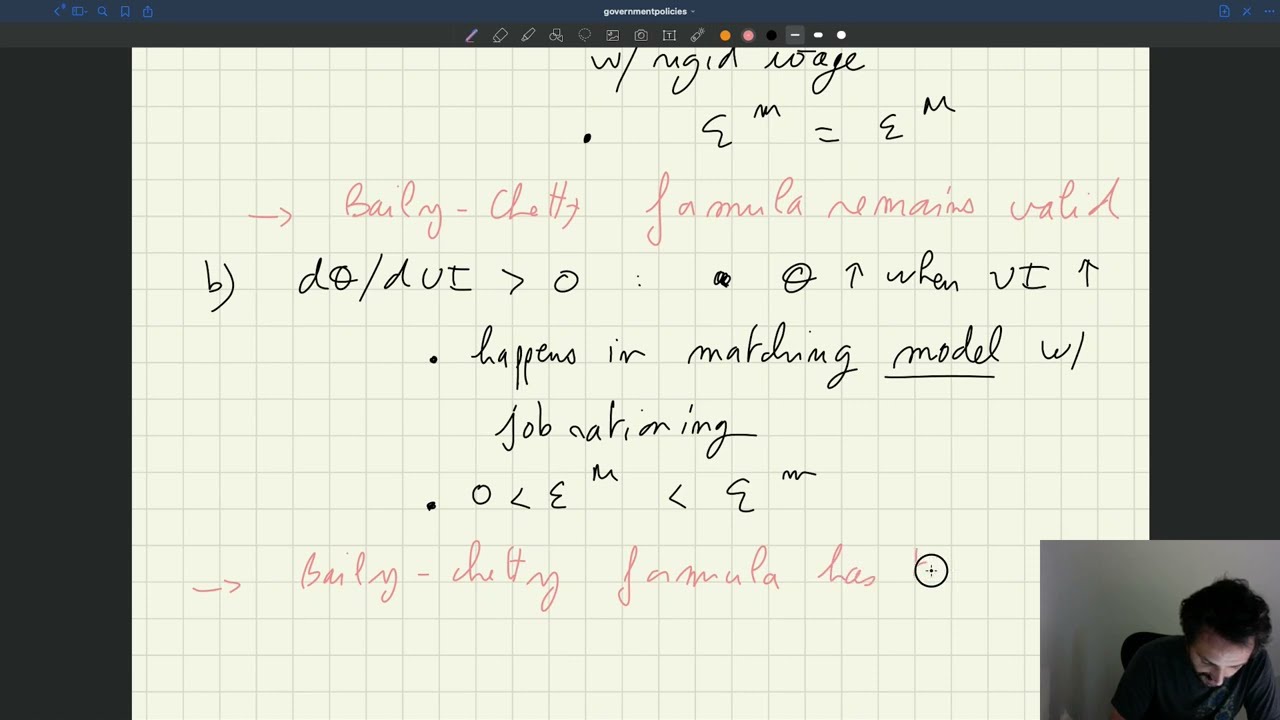
Task: Select the Highlighter tool
Action: point(528,35)
